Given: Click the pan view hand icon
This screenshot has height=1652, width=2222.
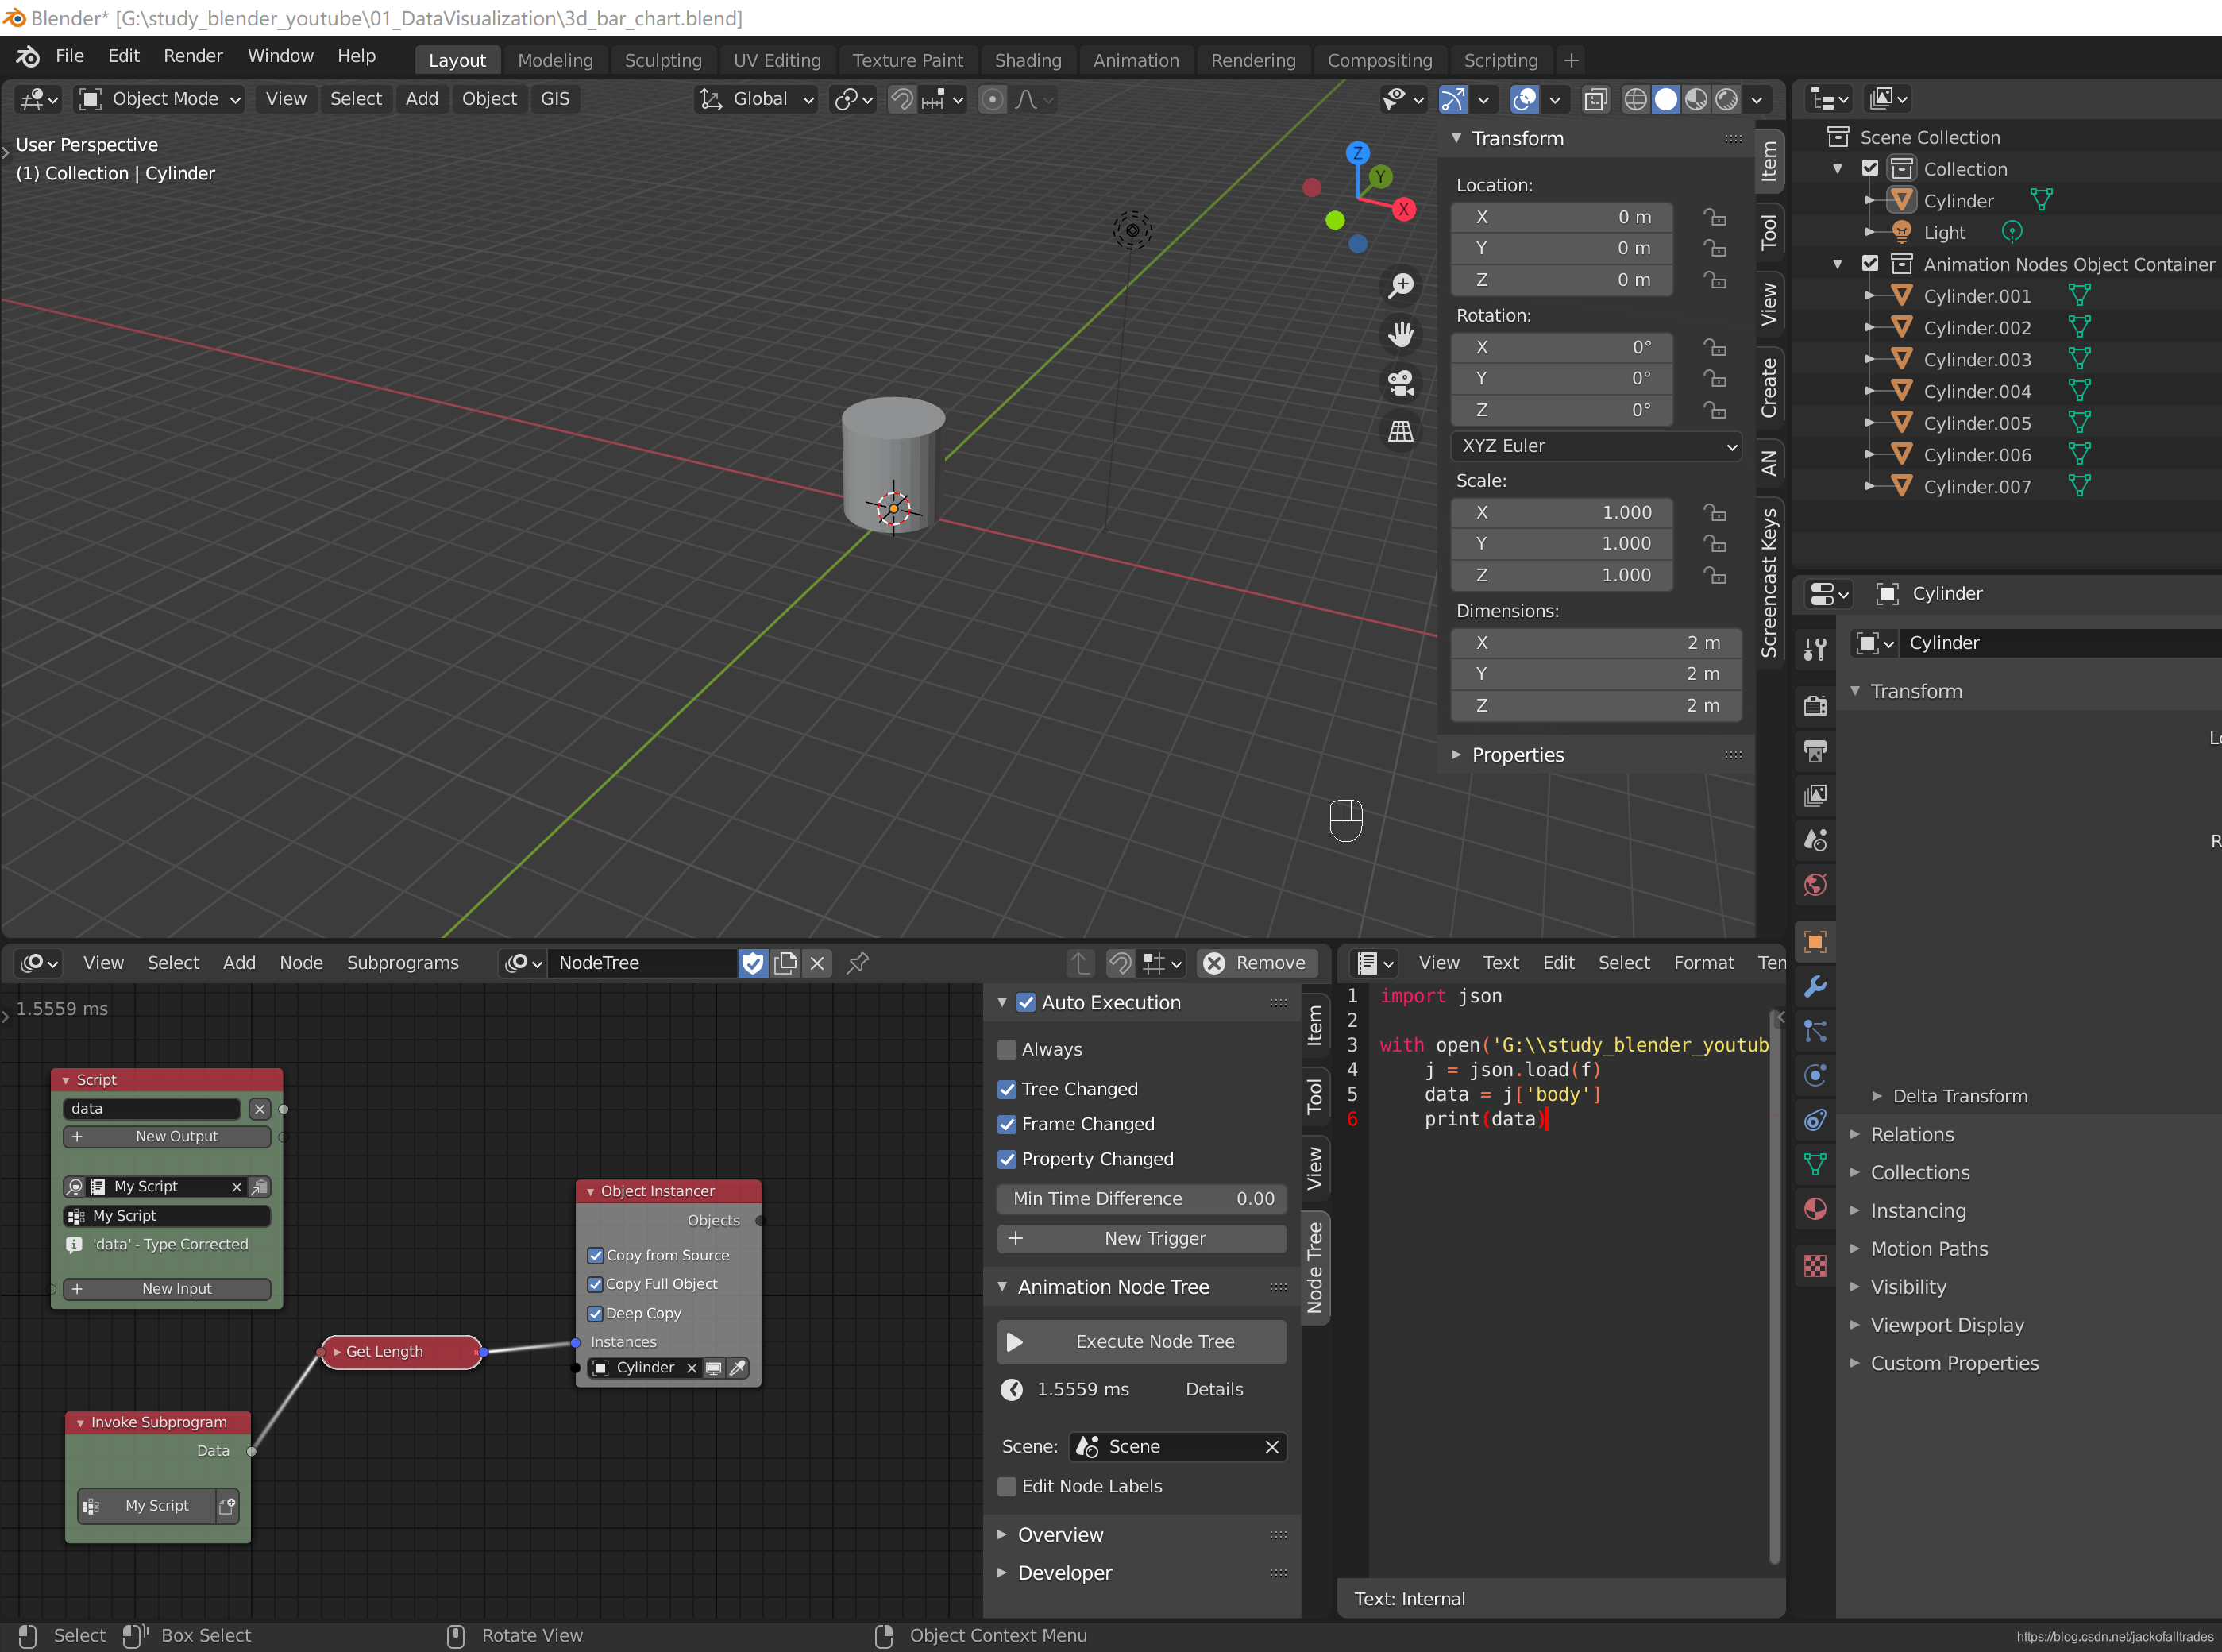Looking at the screenshot, I should (x=1400, y=334).
